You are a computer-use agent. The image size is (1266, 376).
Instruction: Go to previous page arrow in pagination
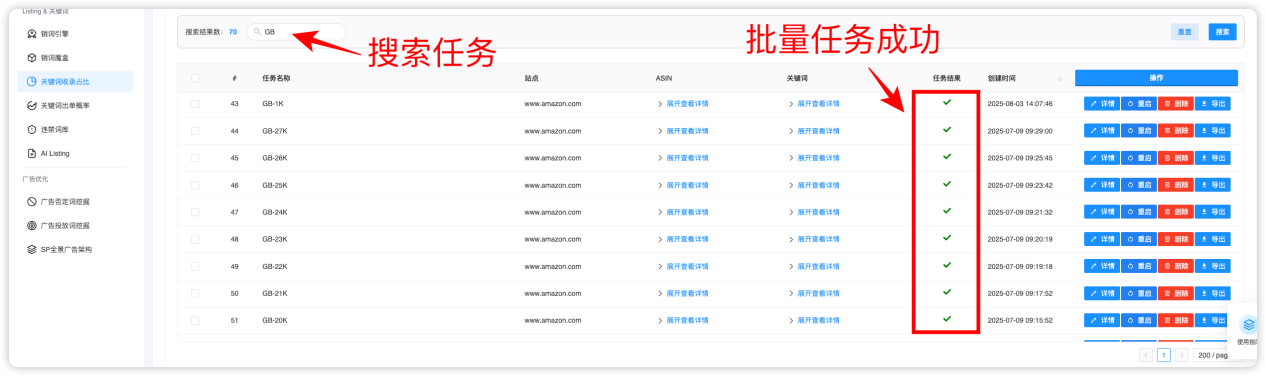click(x=1146, y=355)
